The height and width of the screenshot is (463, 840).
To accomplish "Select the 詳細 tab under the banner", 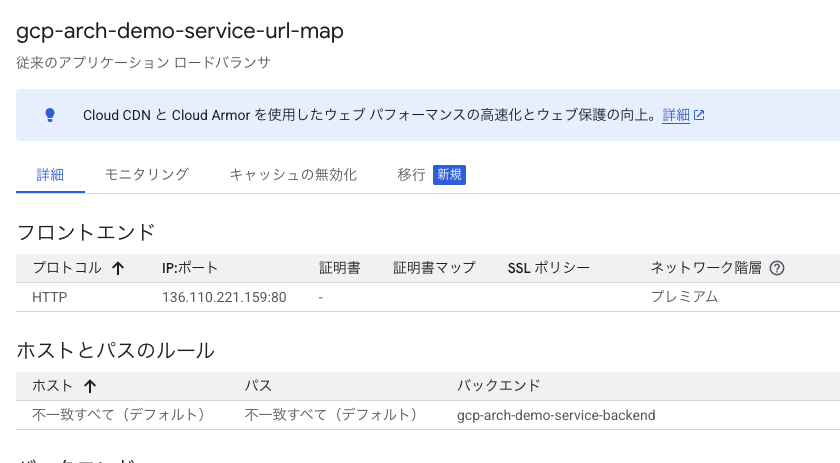I will [50, 174].
